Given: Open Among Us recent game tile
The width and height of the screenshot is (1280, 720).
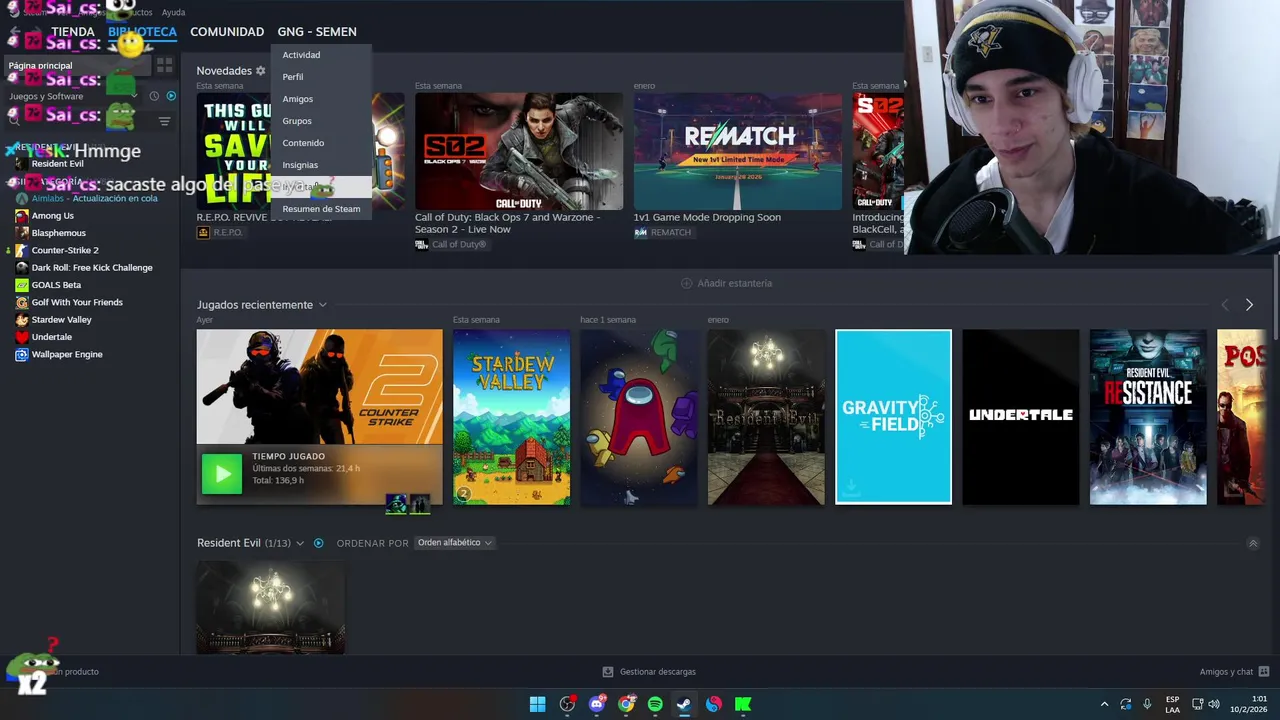Looking at the screenshot, I should point(639,417).
